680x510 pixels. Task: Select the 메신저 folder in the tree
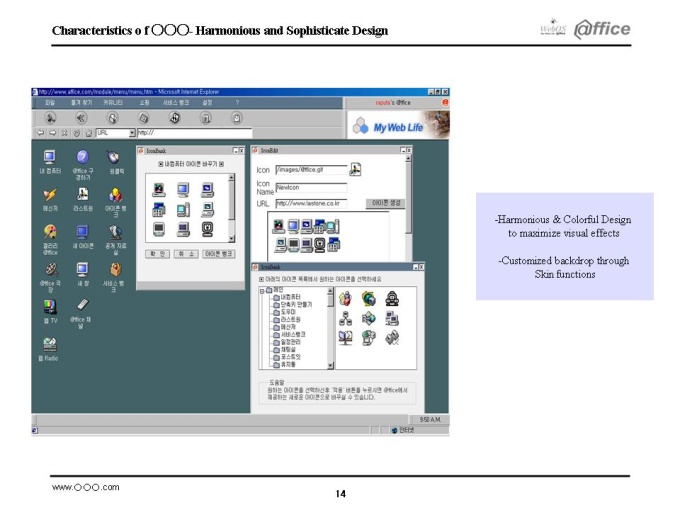284,327
